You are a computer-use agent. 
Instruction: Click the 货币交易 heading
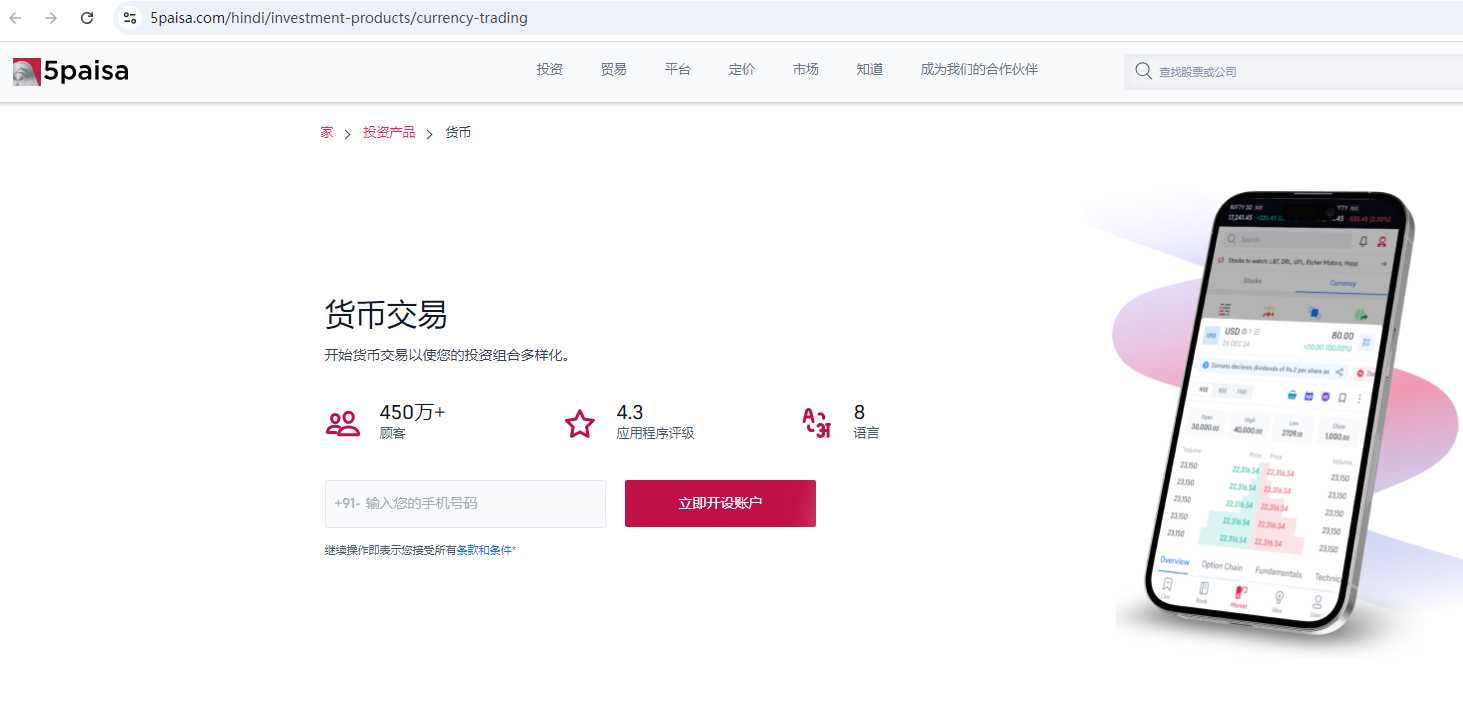(386, 315)
